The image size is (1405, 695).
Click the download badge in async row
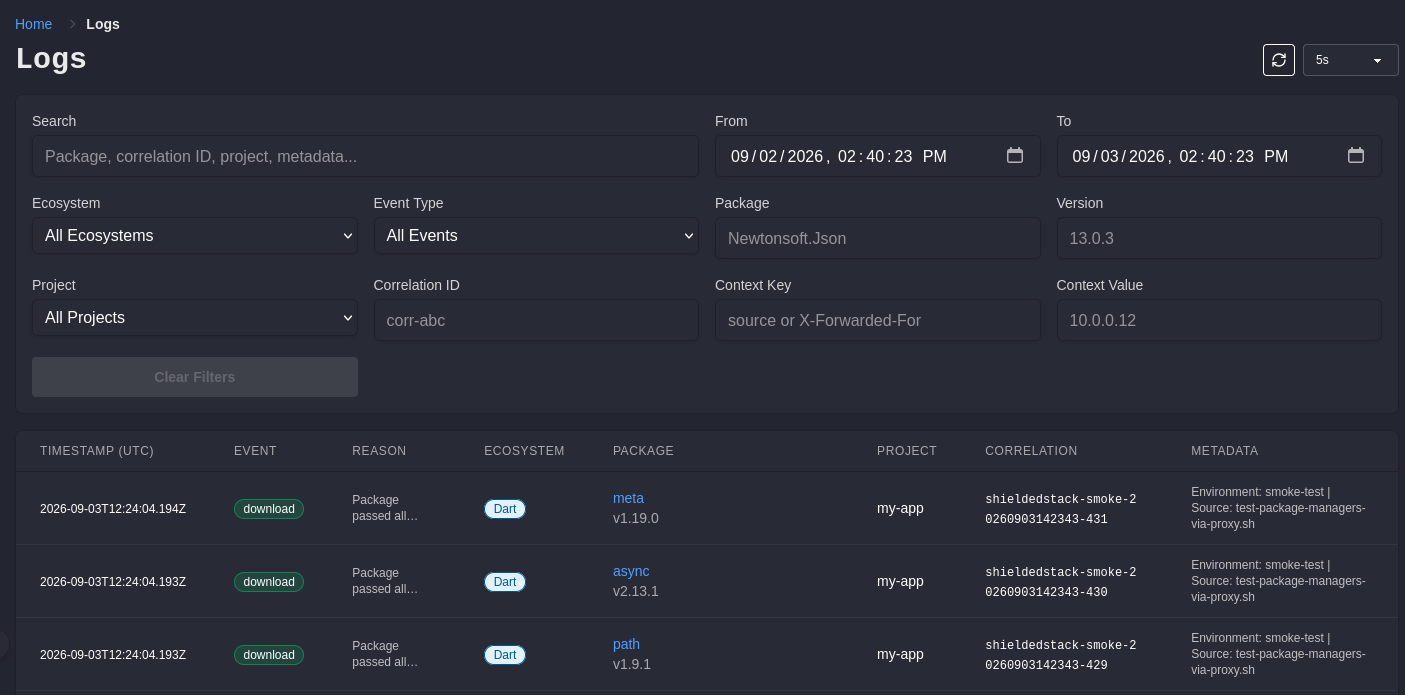269,582
